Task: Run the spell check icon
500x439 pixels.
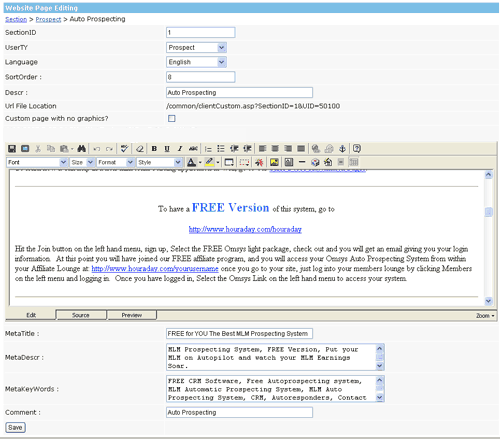Action: click(x=125, y=149)
